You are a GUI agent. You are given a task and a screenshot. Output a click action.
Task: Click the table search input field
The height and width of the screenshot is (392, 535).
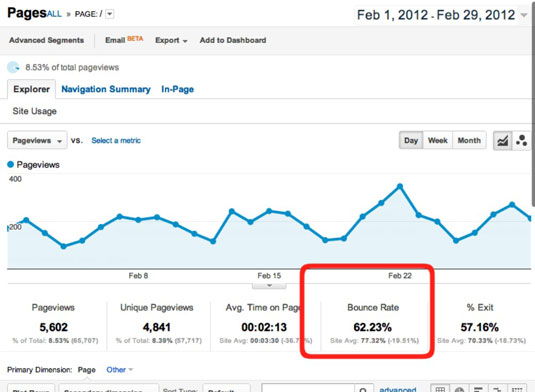308,389
